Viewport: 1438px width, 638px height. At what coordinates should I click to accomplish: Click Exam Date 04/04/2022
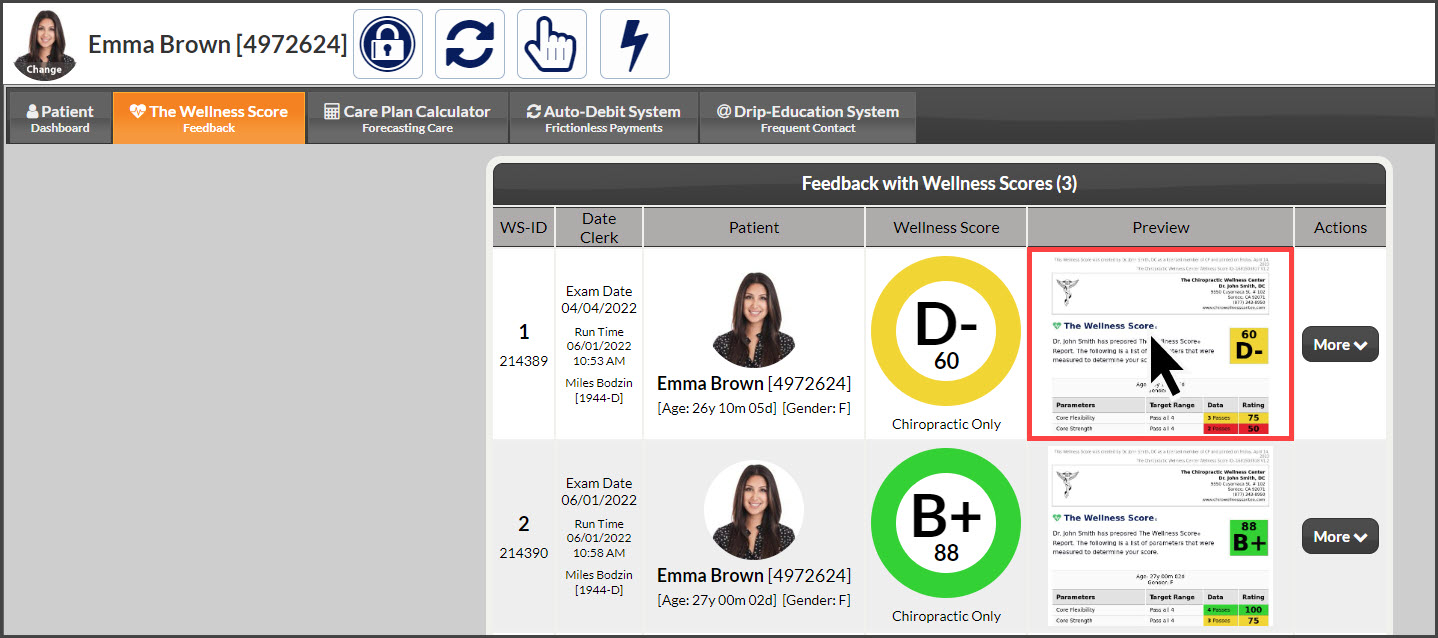point(599,300)
